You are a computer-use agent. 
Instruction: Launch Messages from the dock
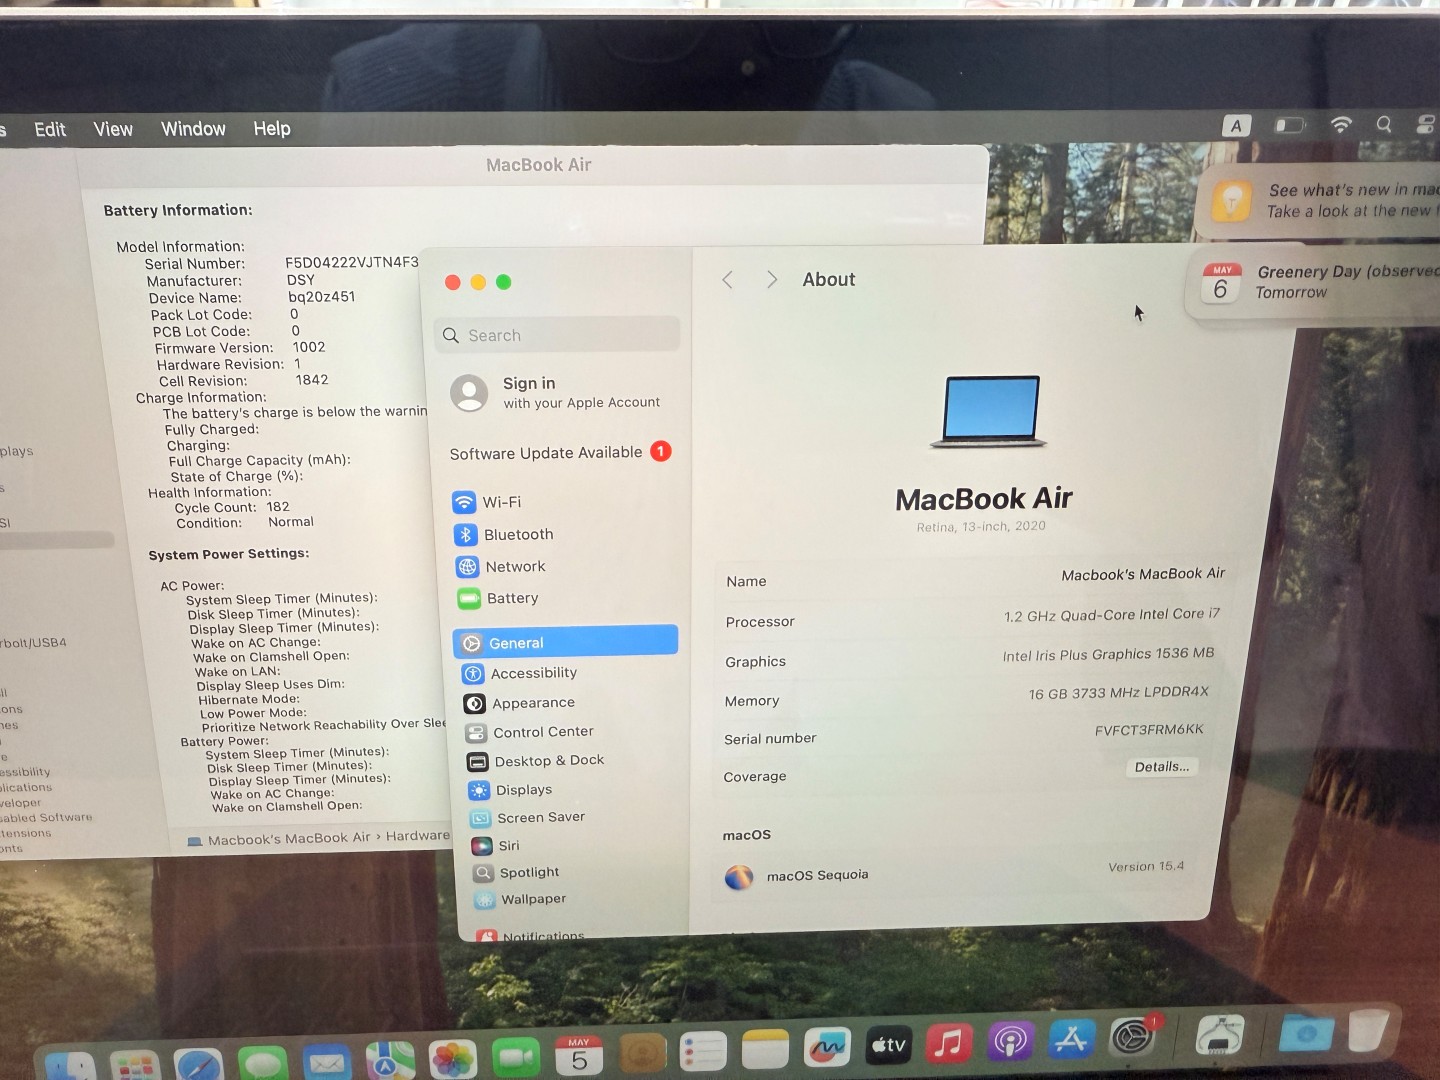coord(263,1063)
